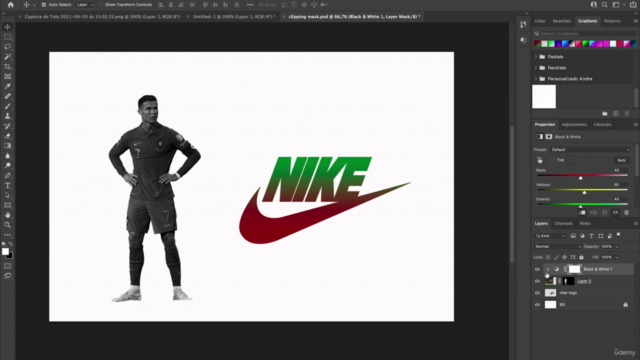Select the Blur tool
The height and width of the screenshot is (360, 640).
pyautogui.click(x=7, y=156)
